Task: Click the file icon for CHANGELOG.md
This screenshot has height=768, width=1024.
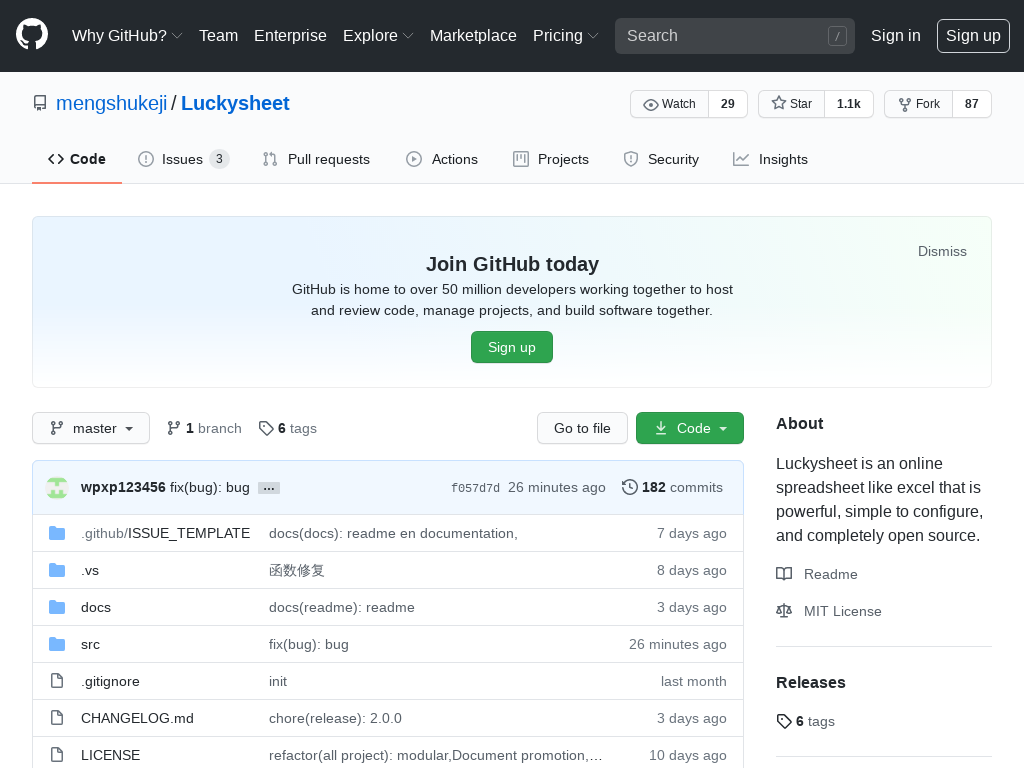Action: (x=57, y=718)
